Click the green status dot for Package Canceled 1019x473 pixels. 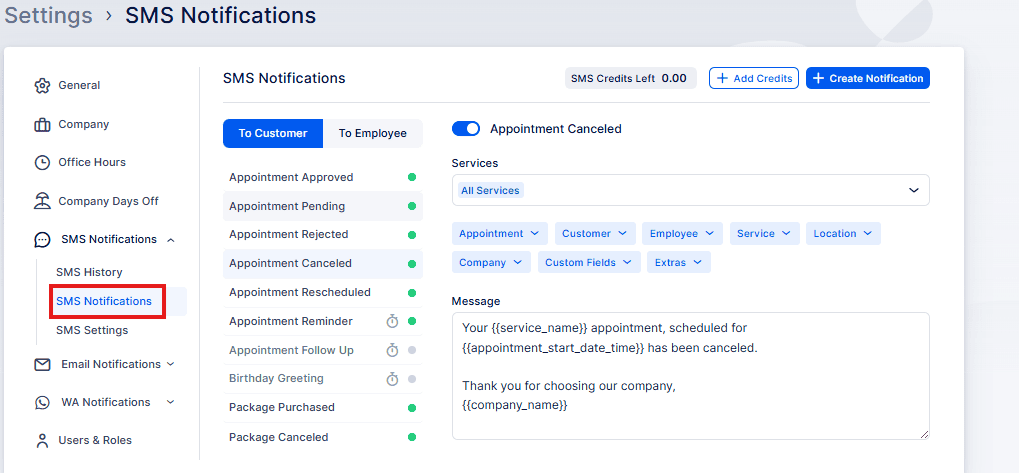tap(411, 437)
